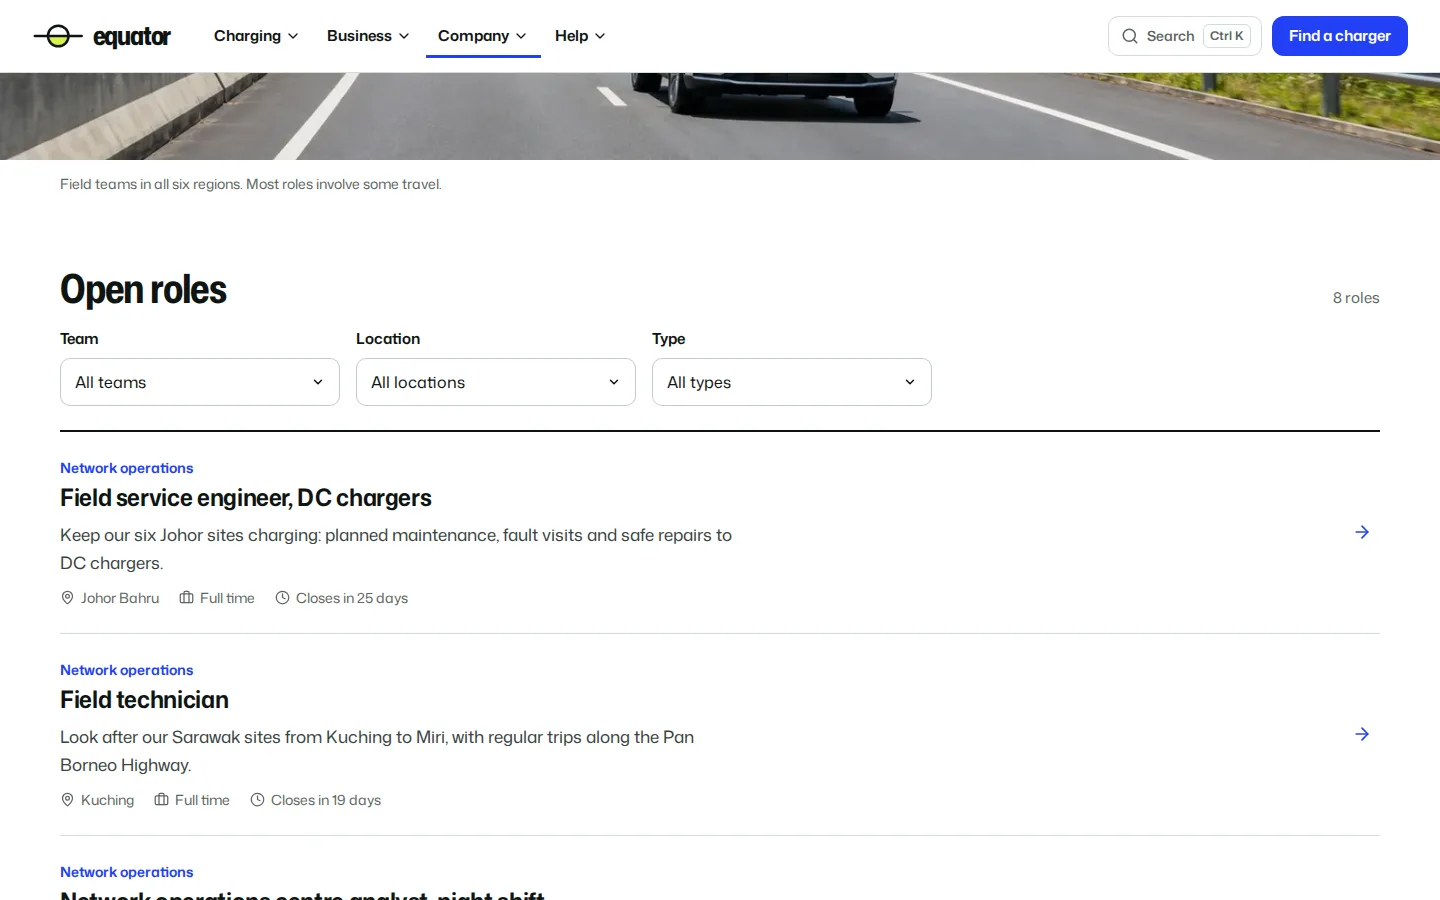Viewport: 1440px width, 900px height.
Task: Click the 'Keep our six Johor sites charging' description
Action: pos(396,549)
